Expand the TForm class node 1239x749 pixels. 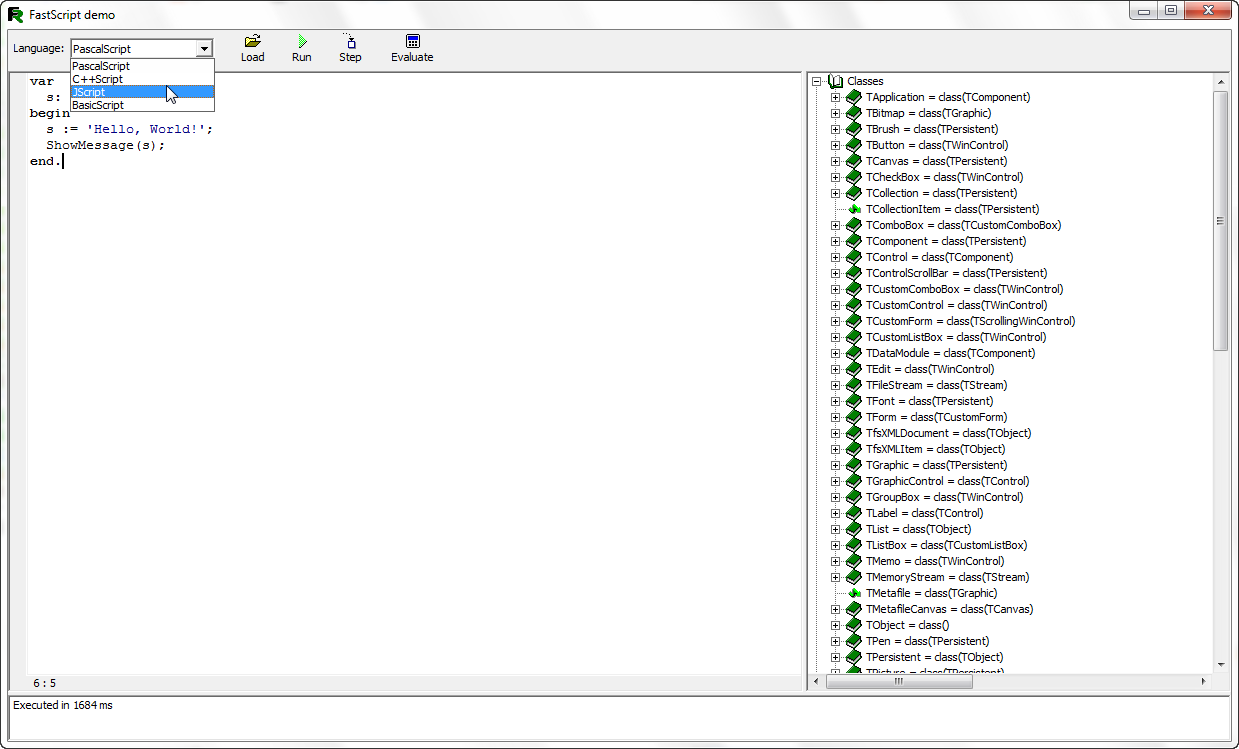[x=835, y=417]
